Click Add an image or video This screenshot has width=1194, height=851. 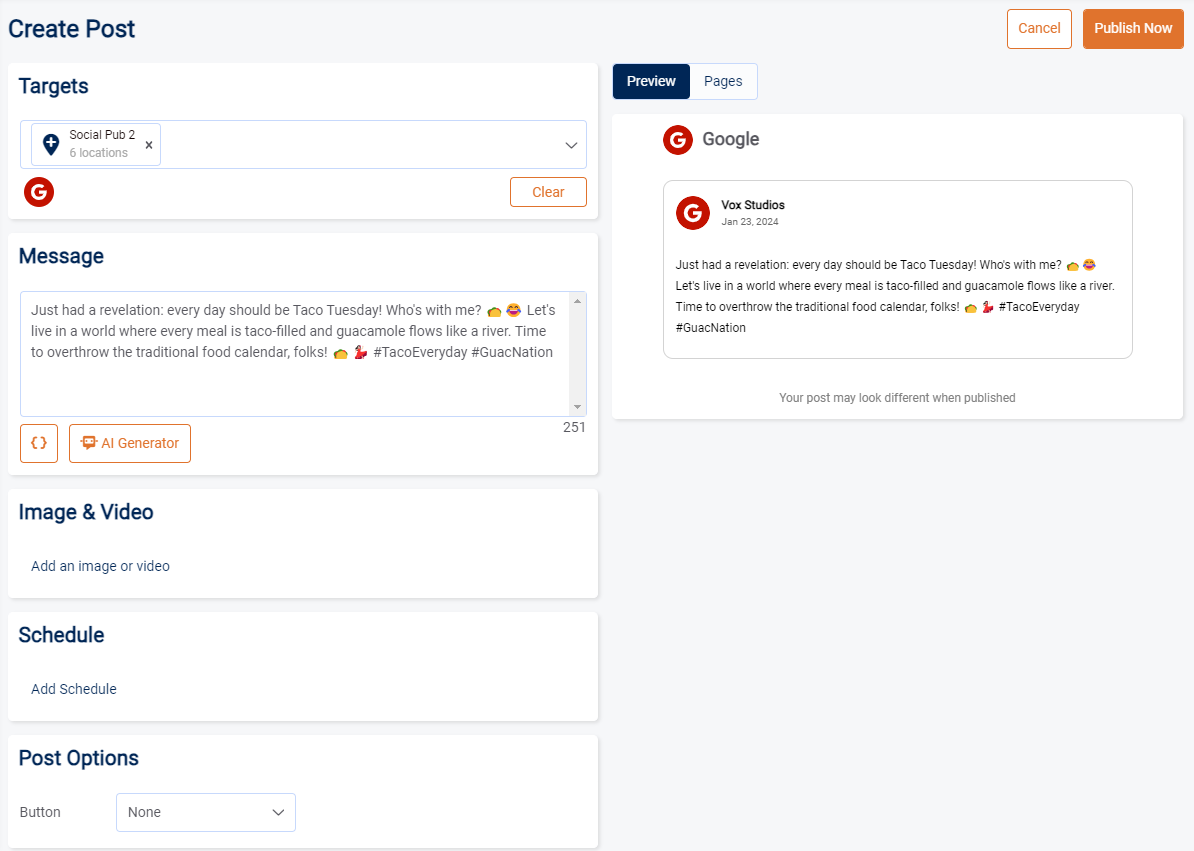click(x=100, y=566)
